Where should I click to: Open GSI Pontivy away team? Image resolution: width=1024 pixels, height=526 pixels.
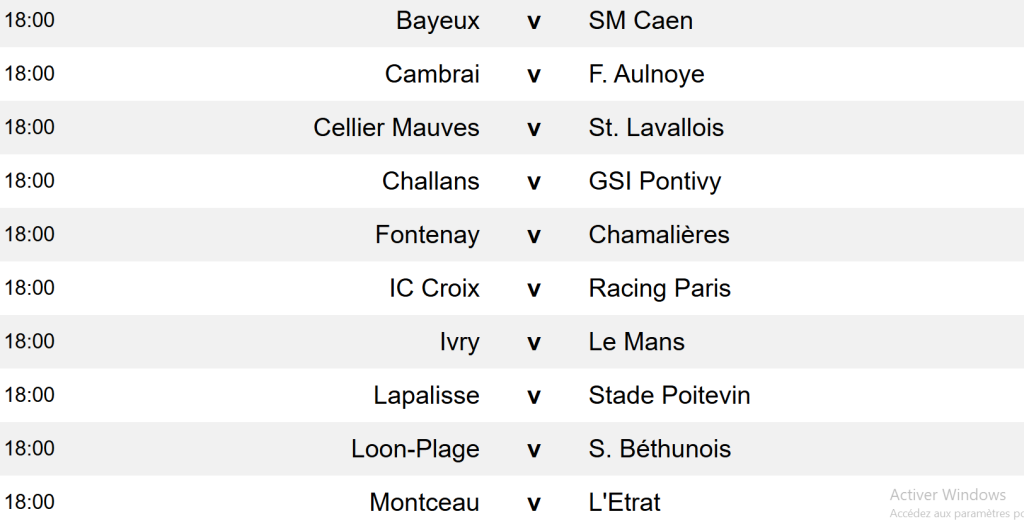pos(654,181)
